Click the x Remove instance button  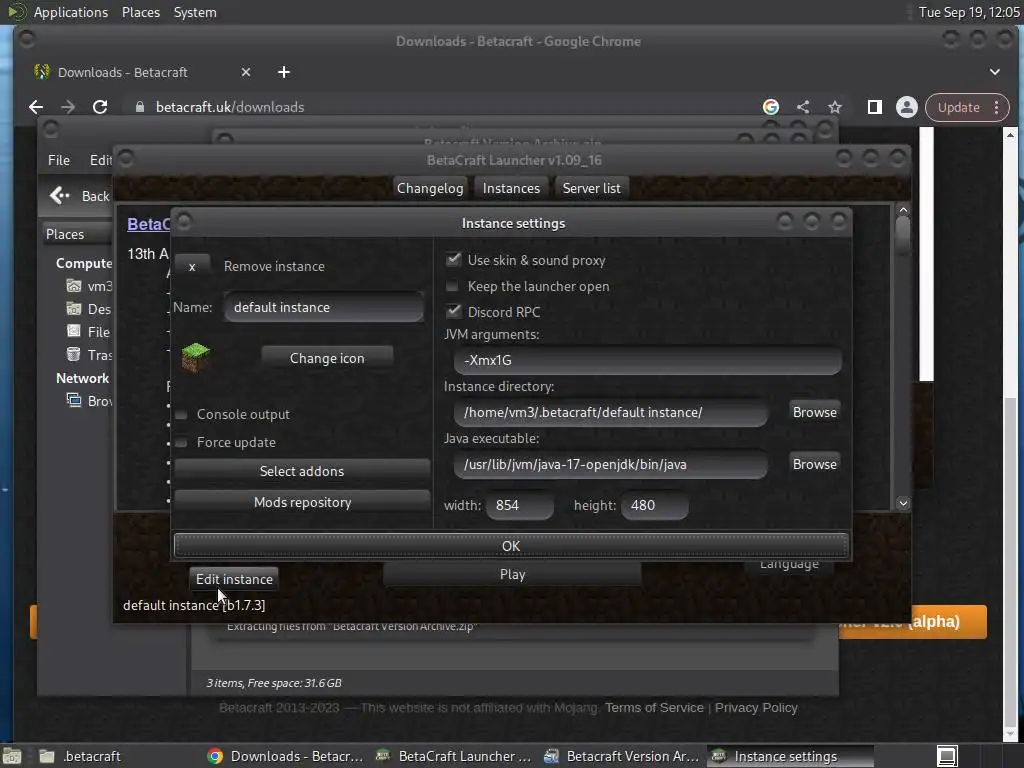(x=192, y=266)
